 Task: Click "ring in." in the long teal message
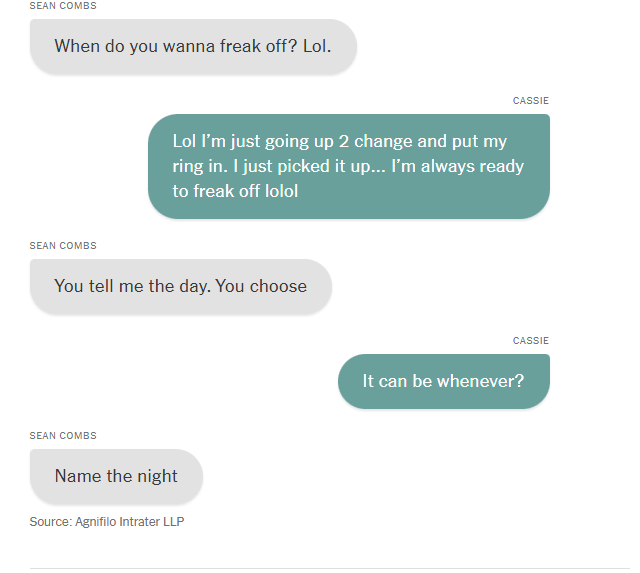pos(200,166)
